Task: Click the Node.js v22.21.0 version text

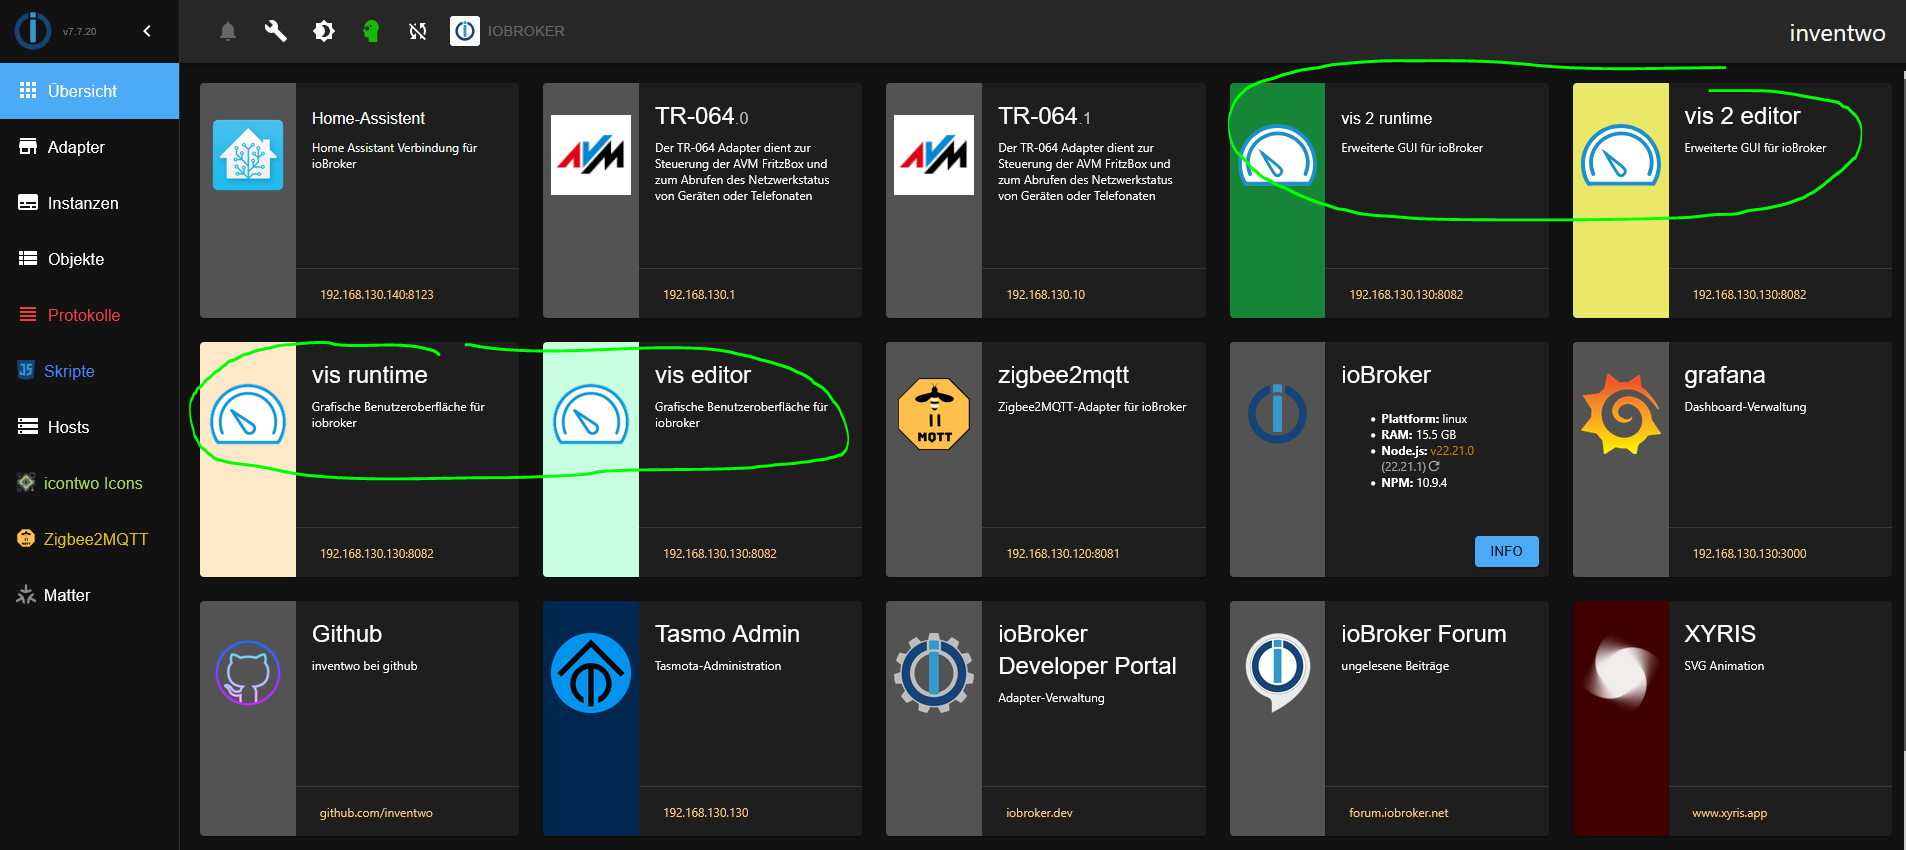Action: [1452, 451]
